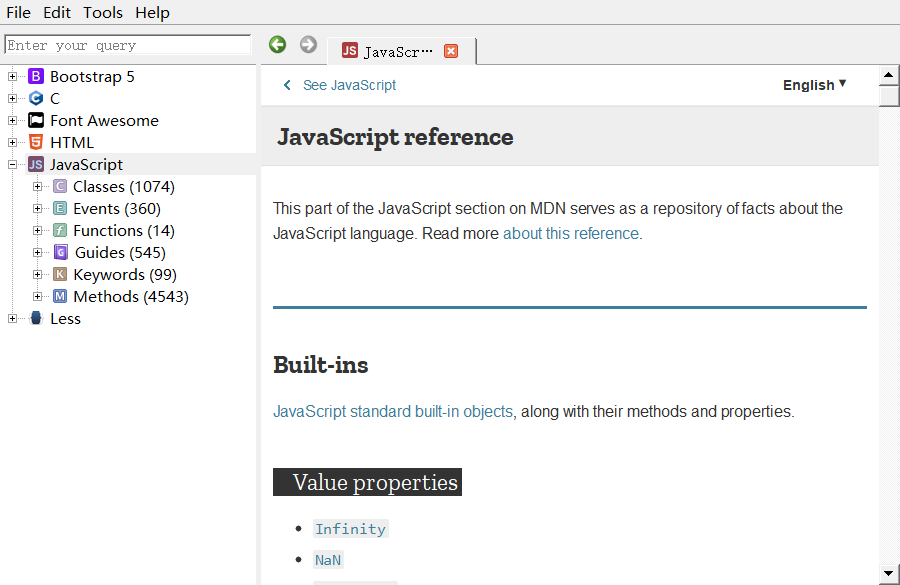Collapse the JavaScript tree node

tap(12, 164)
